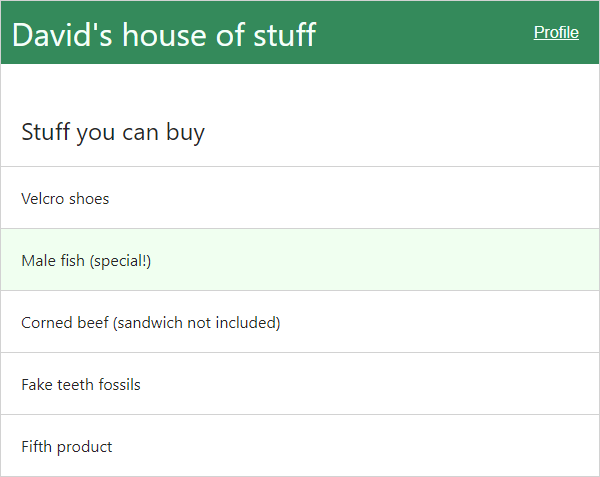Click the product marked as special
The width and height of the screenshot is (600, 477).
coord(86,260)
